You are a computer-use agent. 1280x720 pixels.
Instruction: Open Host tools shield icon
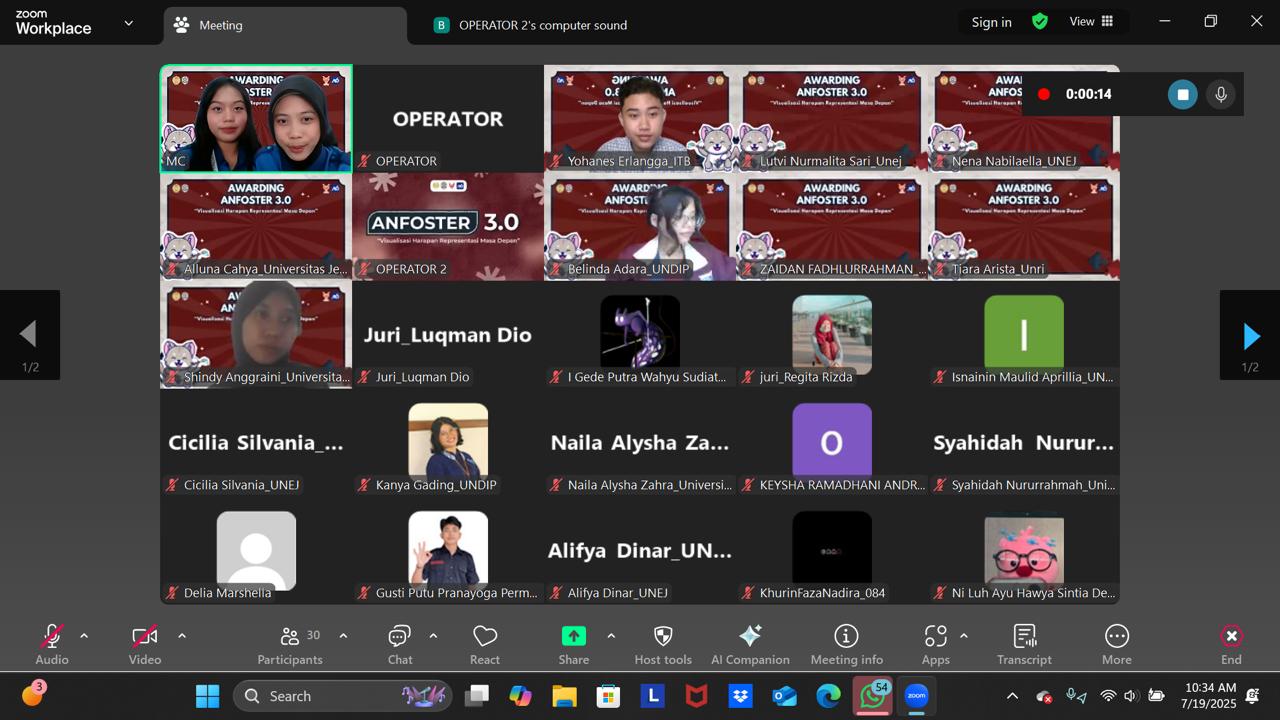(x=663, y=645)
